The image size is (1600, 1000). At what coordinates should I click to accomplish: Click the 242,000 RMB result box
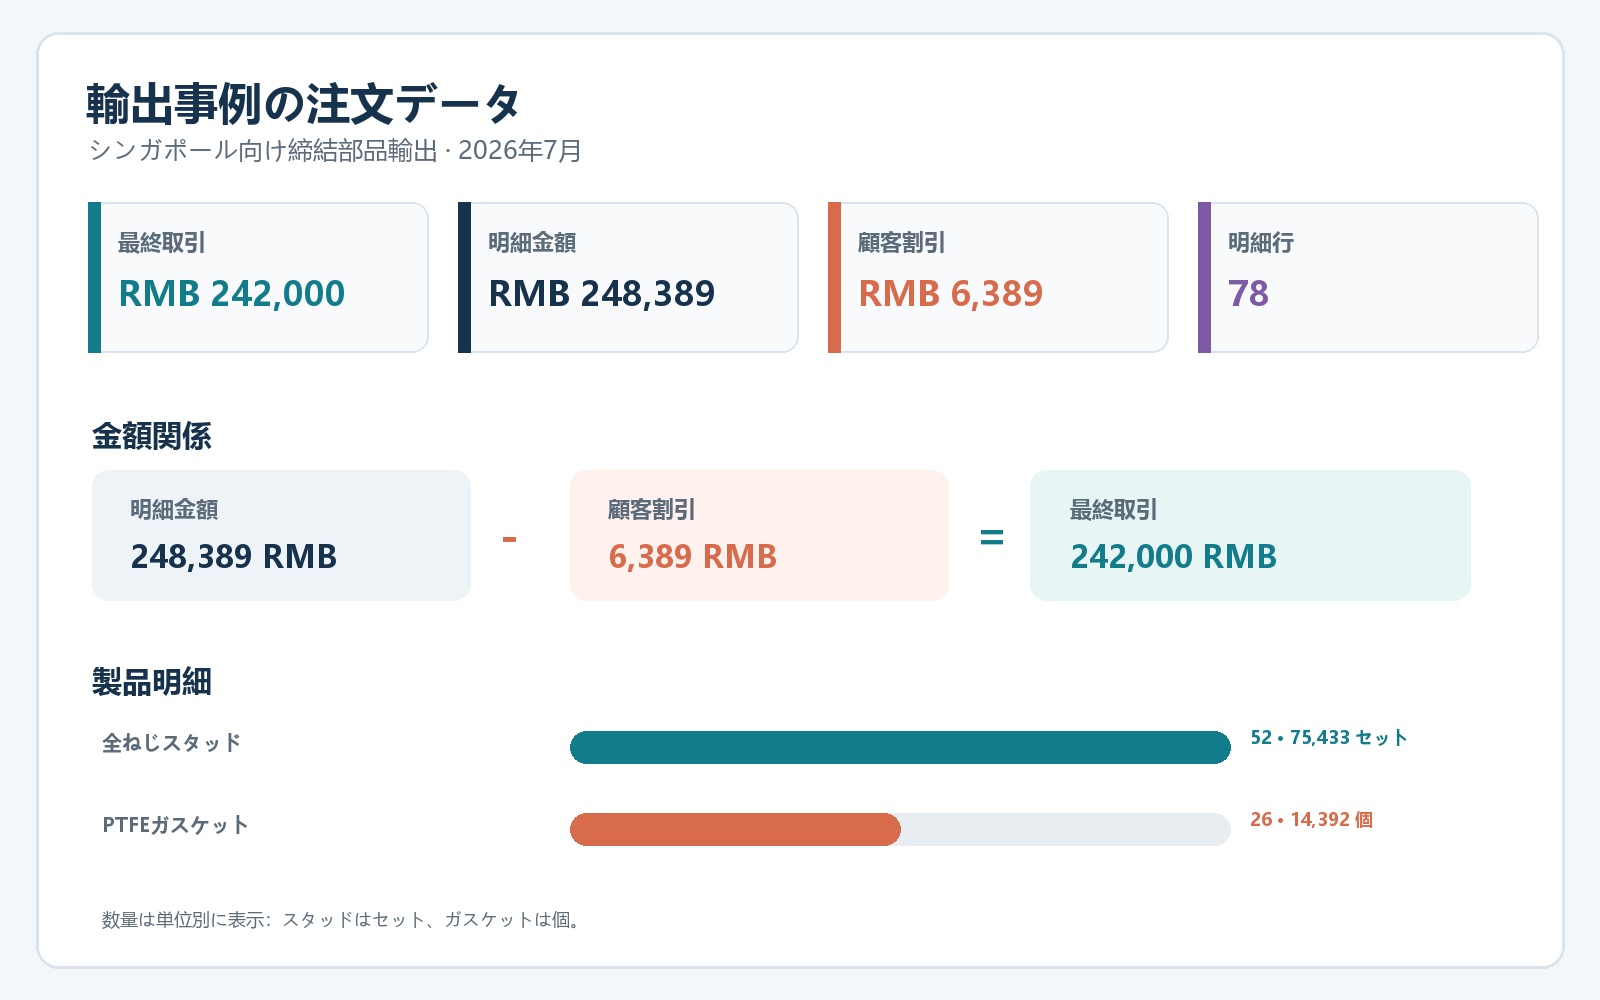point(1250,535)
